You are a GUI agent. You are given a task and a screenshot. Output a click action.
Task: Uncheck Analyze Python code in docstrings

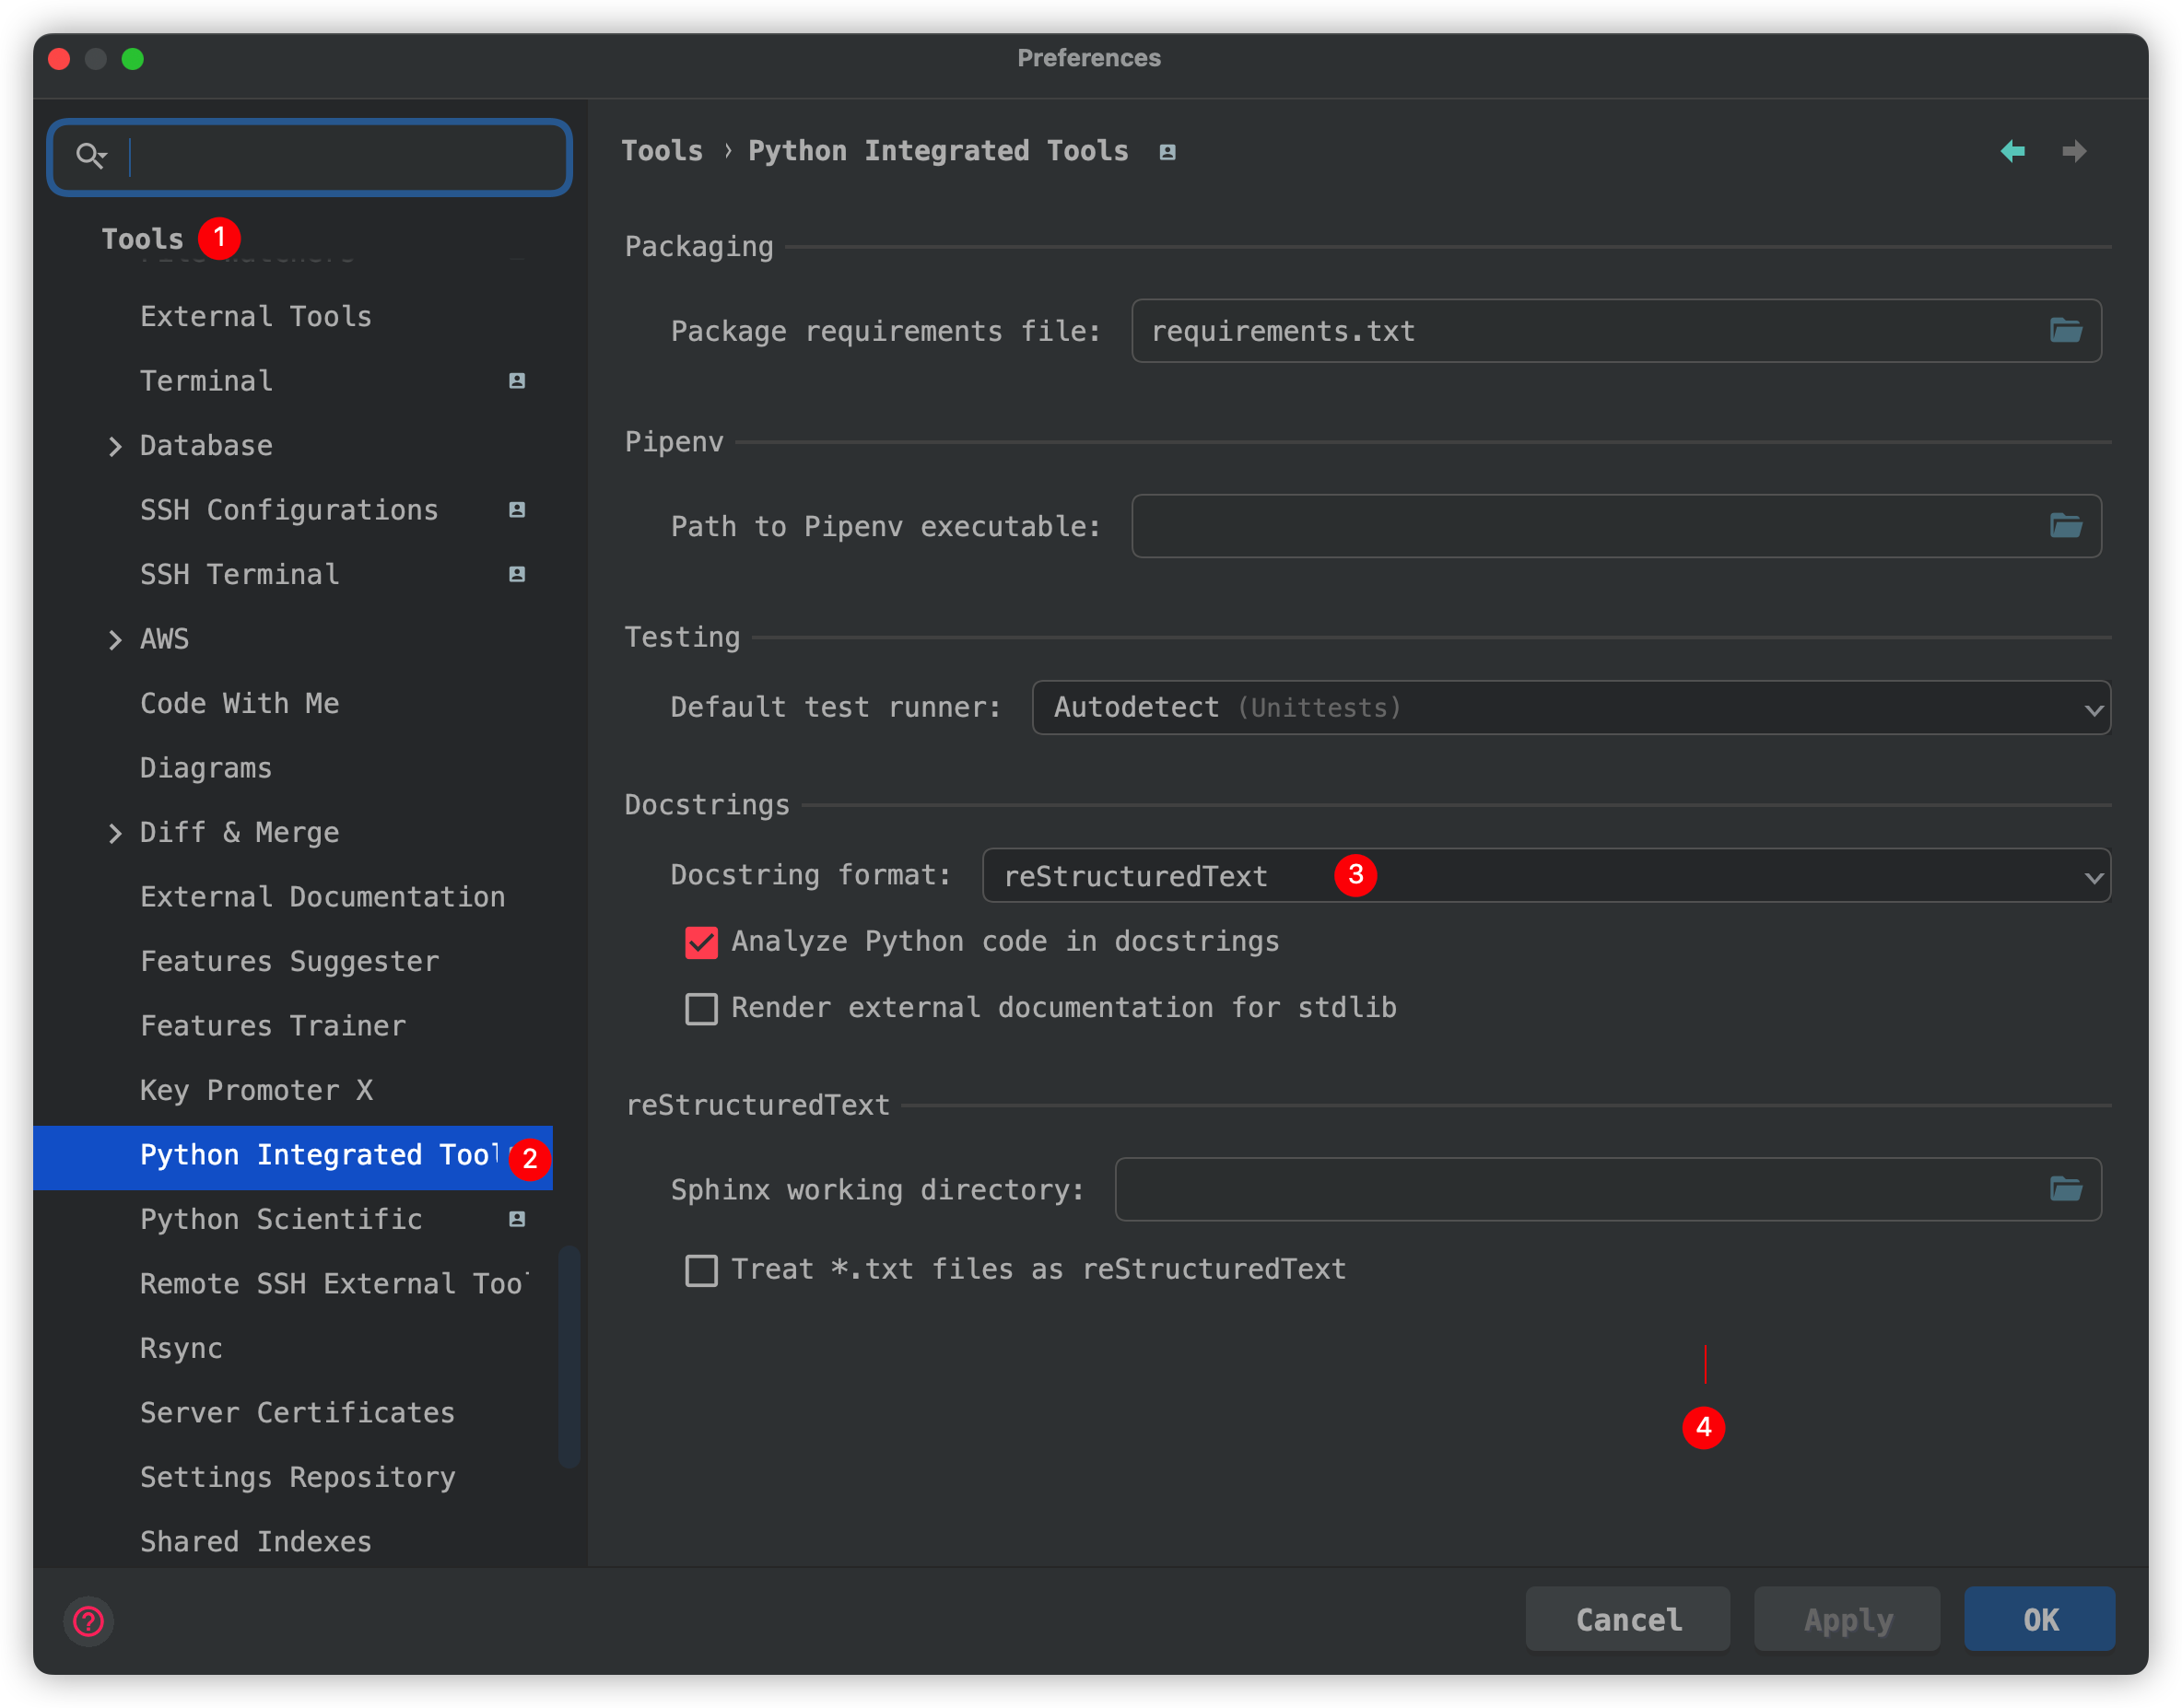pos(701,942)
